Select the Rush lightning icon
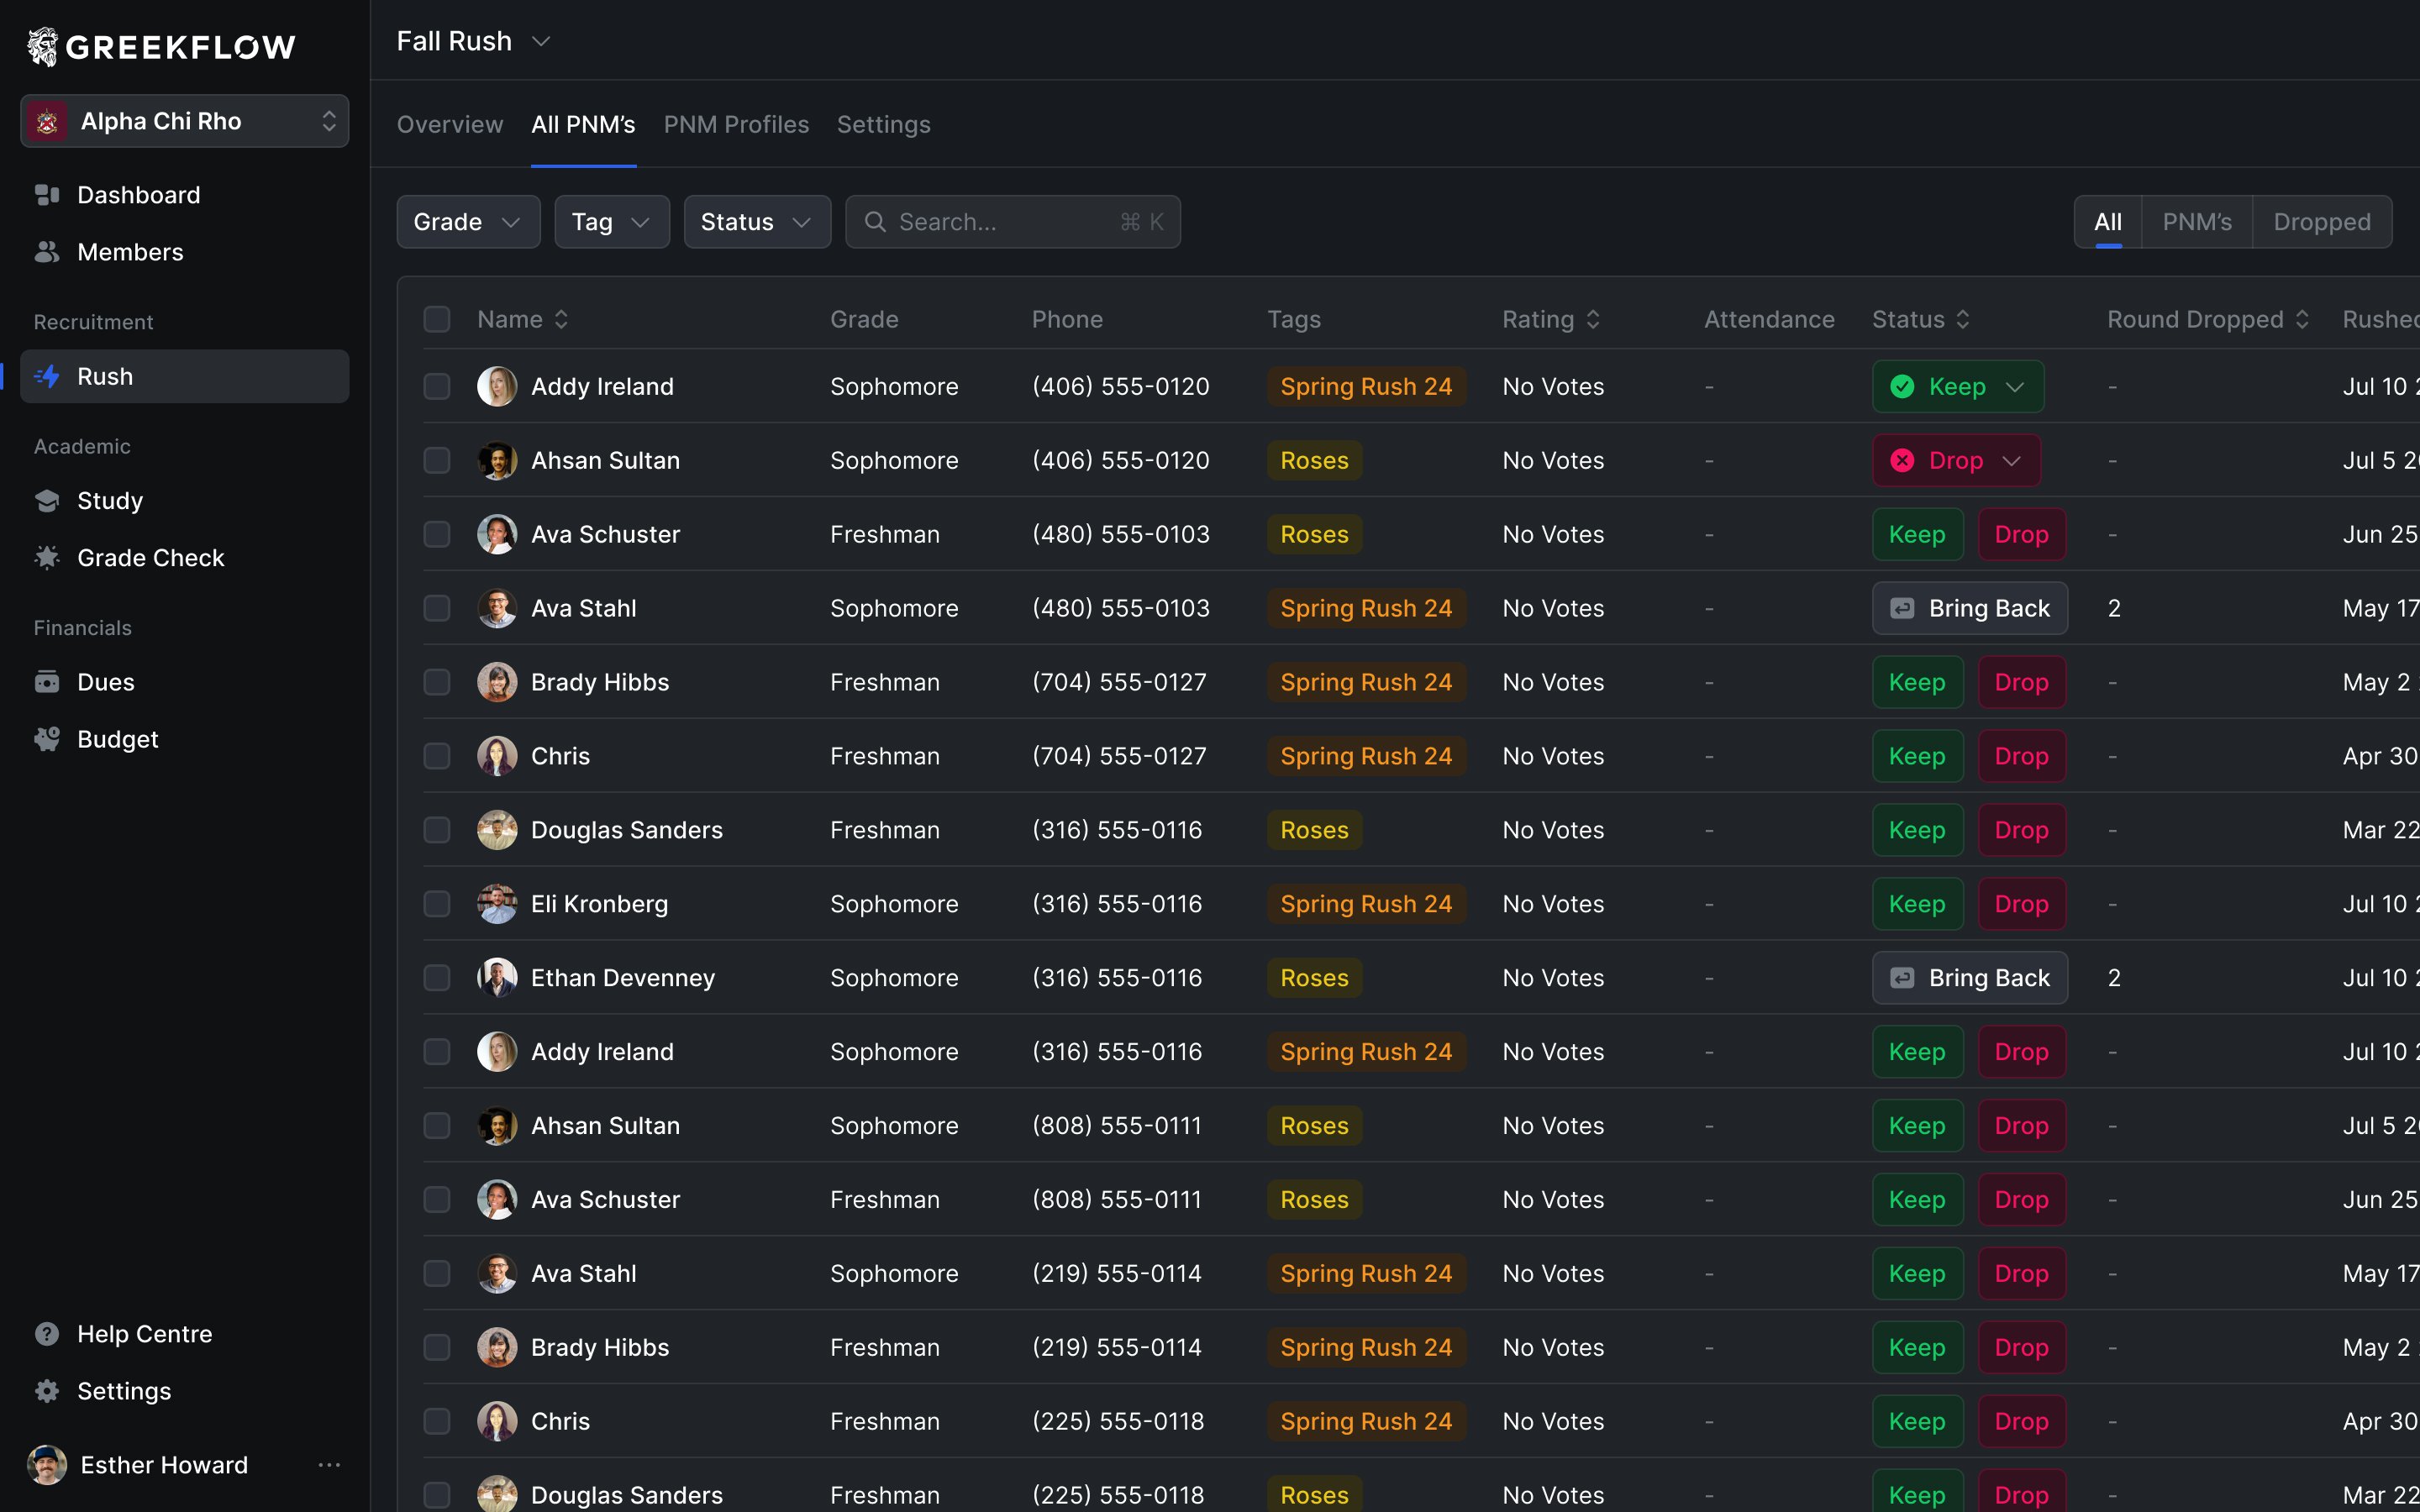Screen dimensions: 2420x1512 tap(47, 376)
